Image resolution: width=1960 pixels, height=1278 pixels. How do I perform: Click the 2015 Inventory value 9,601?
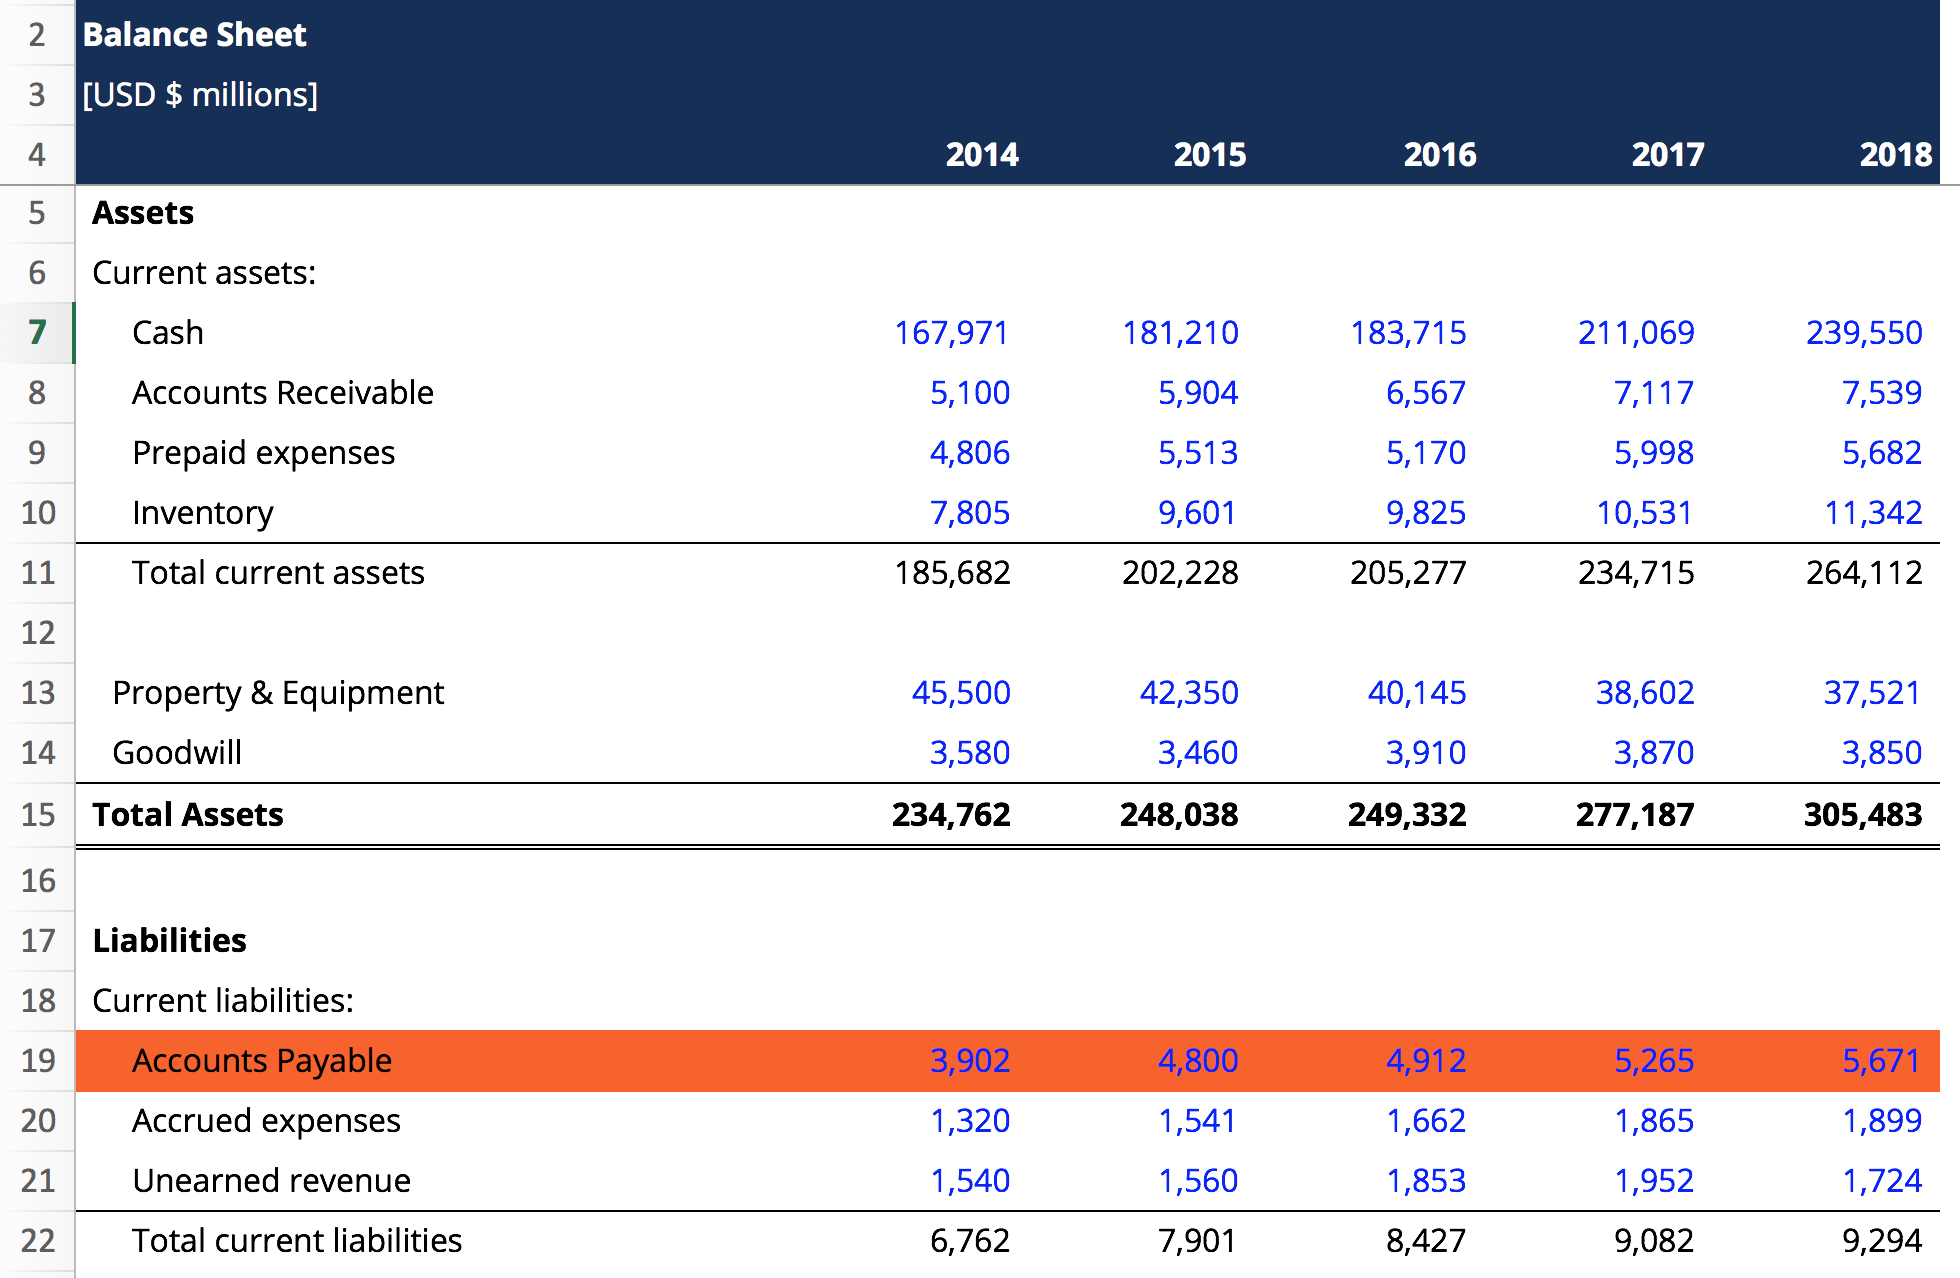pos(1196,512)
